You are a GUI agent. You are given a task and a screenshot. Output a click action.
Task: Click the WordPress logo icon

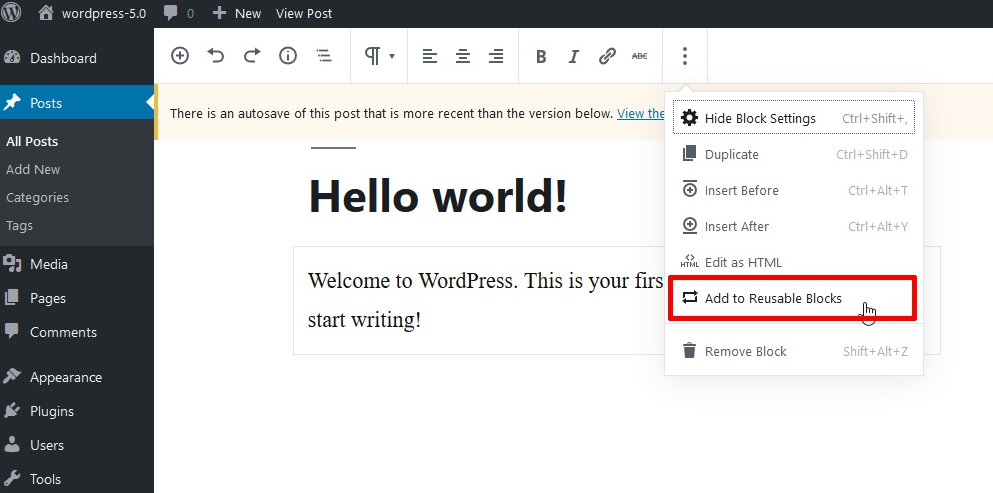click(x=11, y=13)
